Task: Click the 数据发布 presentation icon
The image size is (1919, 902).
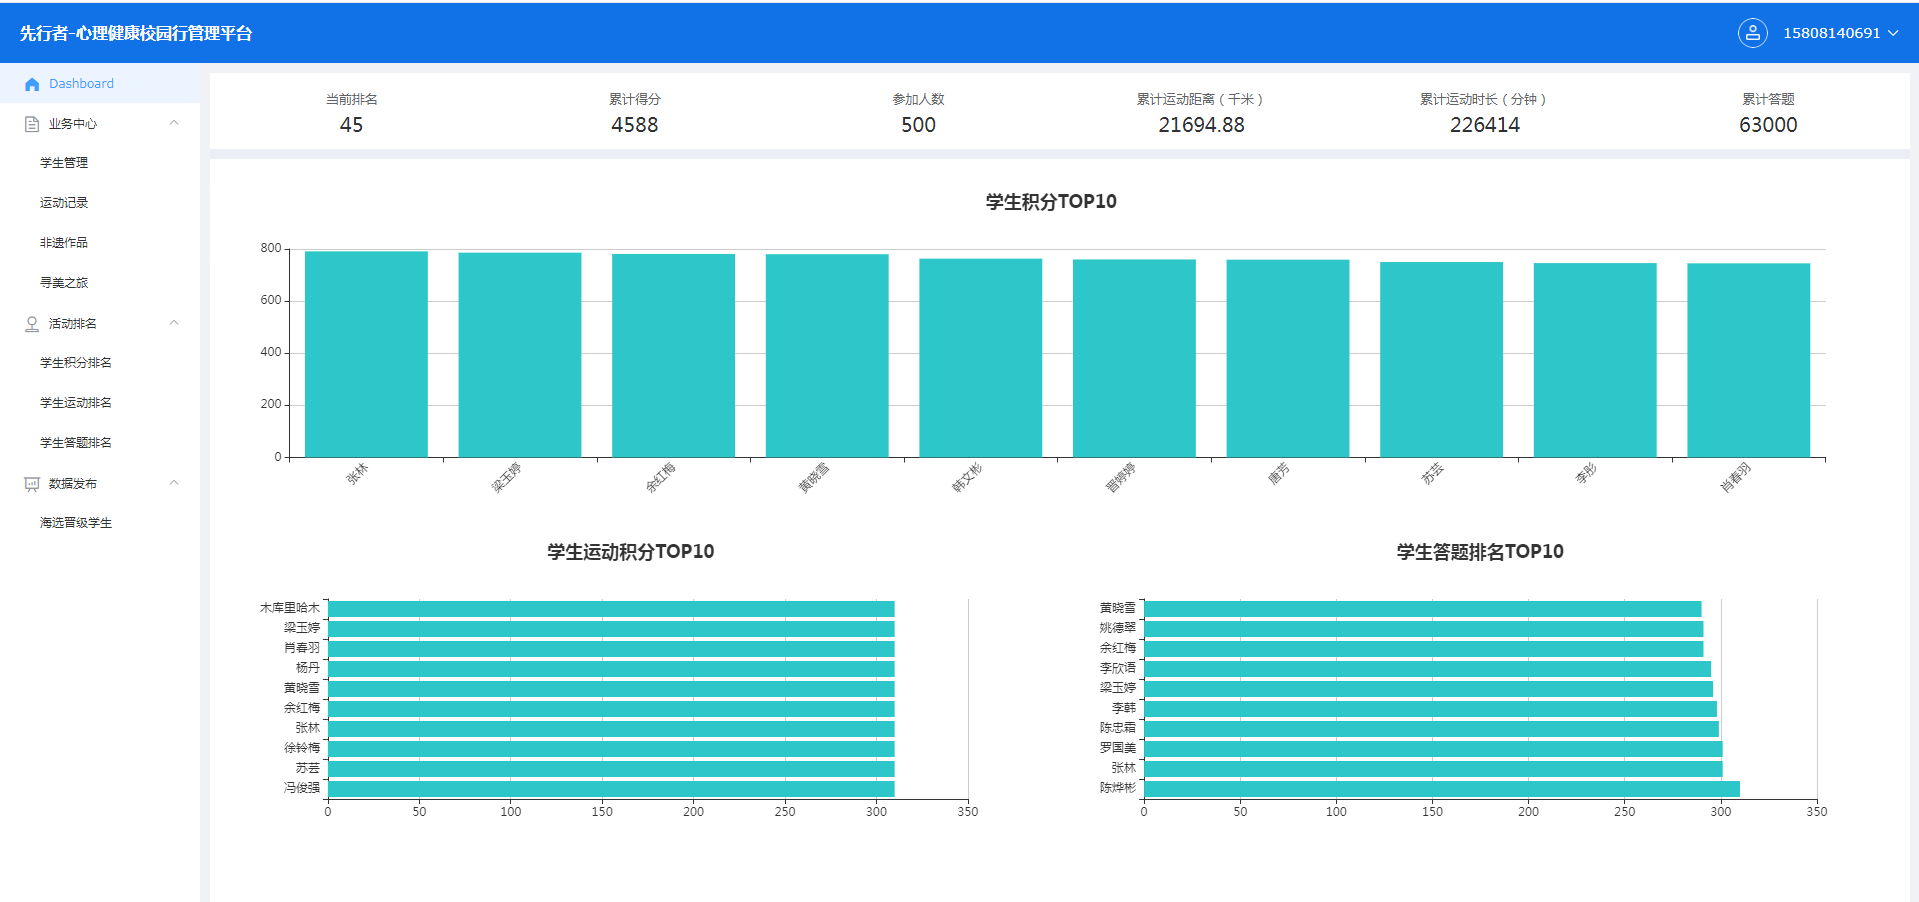Action: [x=32, y=484]
